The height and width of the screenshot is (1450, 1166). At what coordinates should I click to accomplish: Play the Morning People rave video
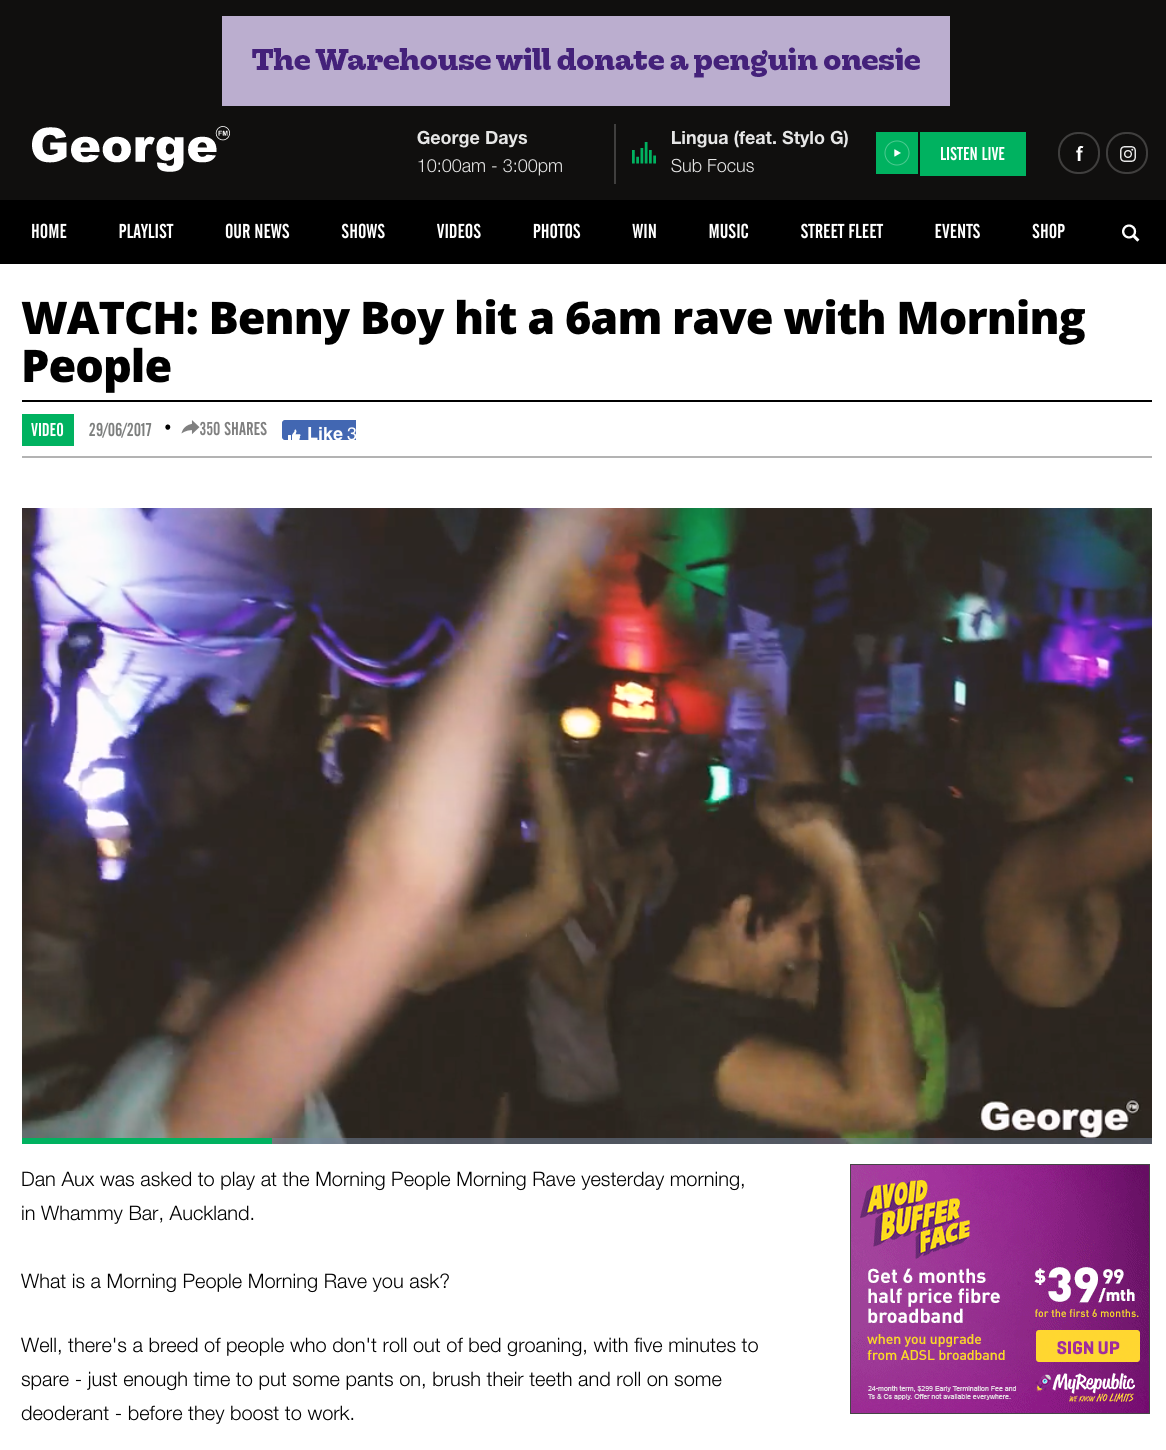pyautogui.click(x=587, y=825)
